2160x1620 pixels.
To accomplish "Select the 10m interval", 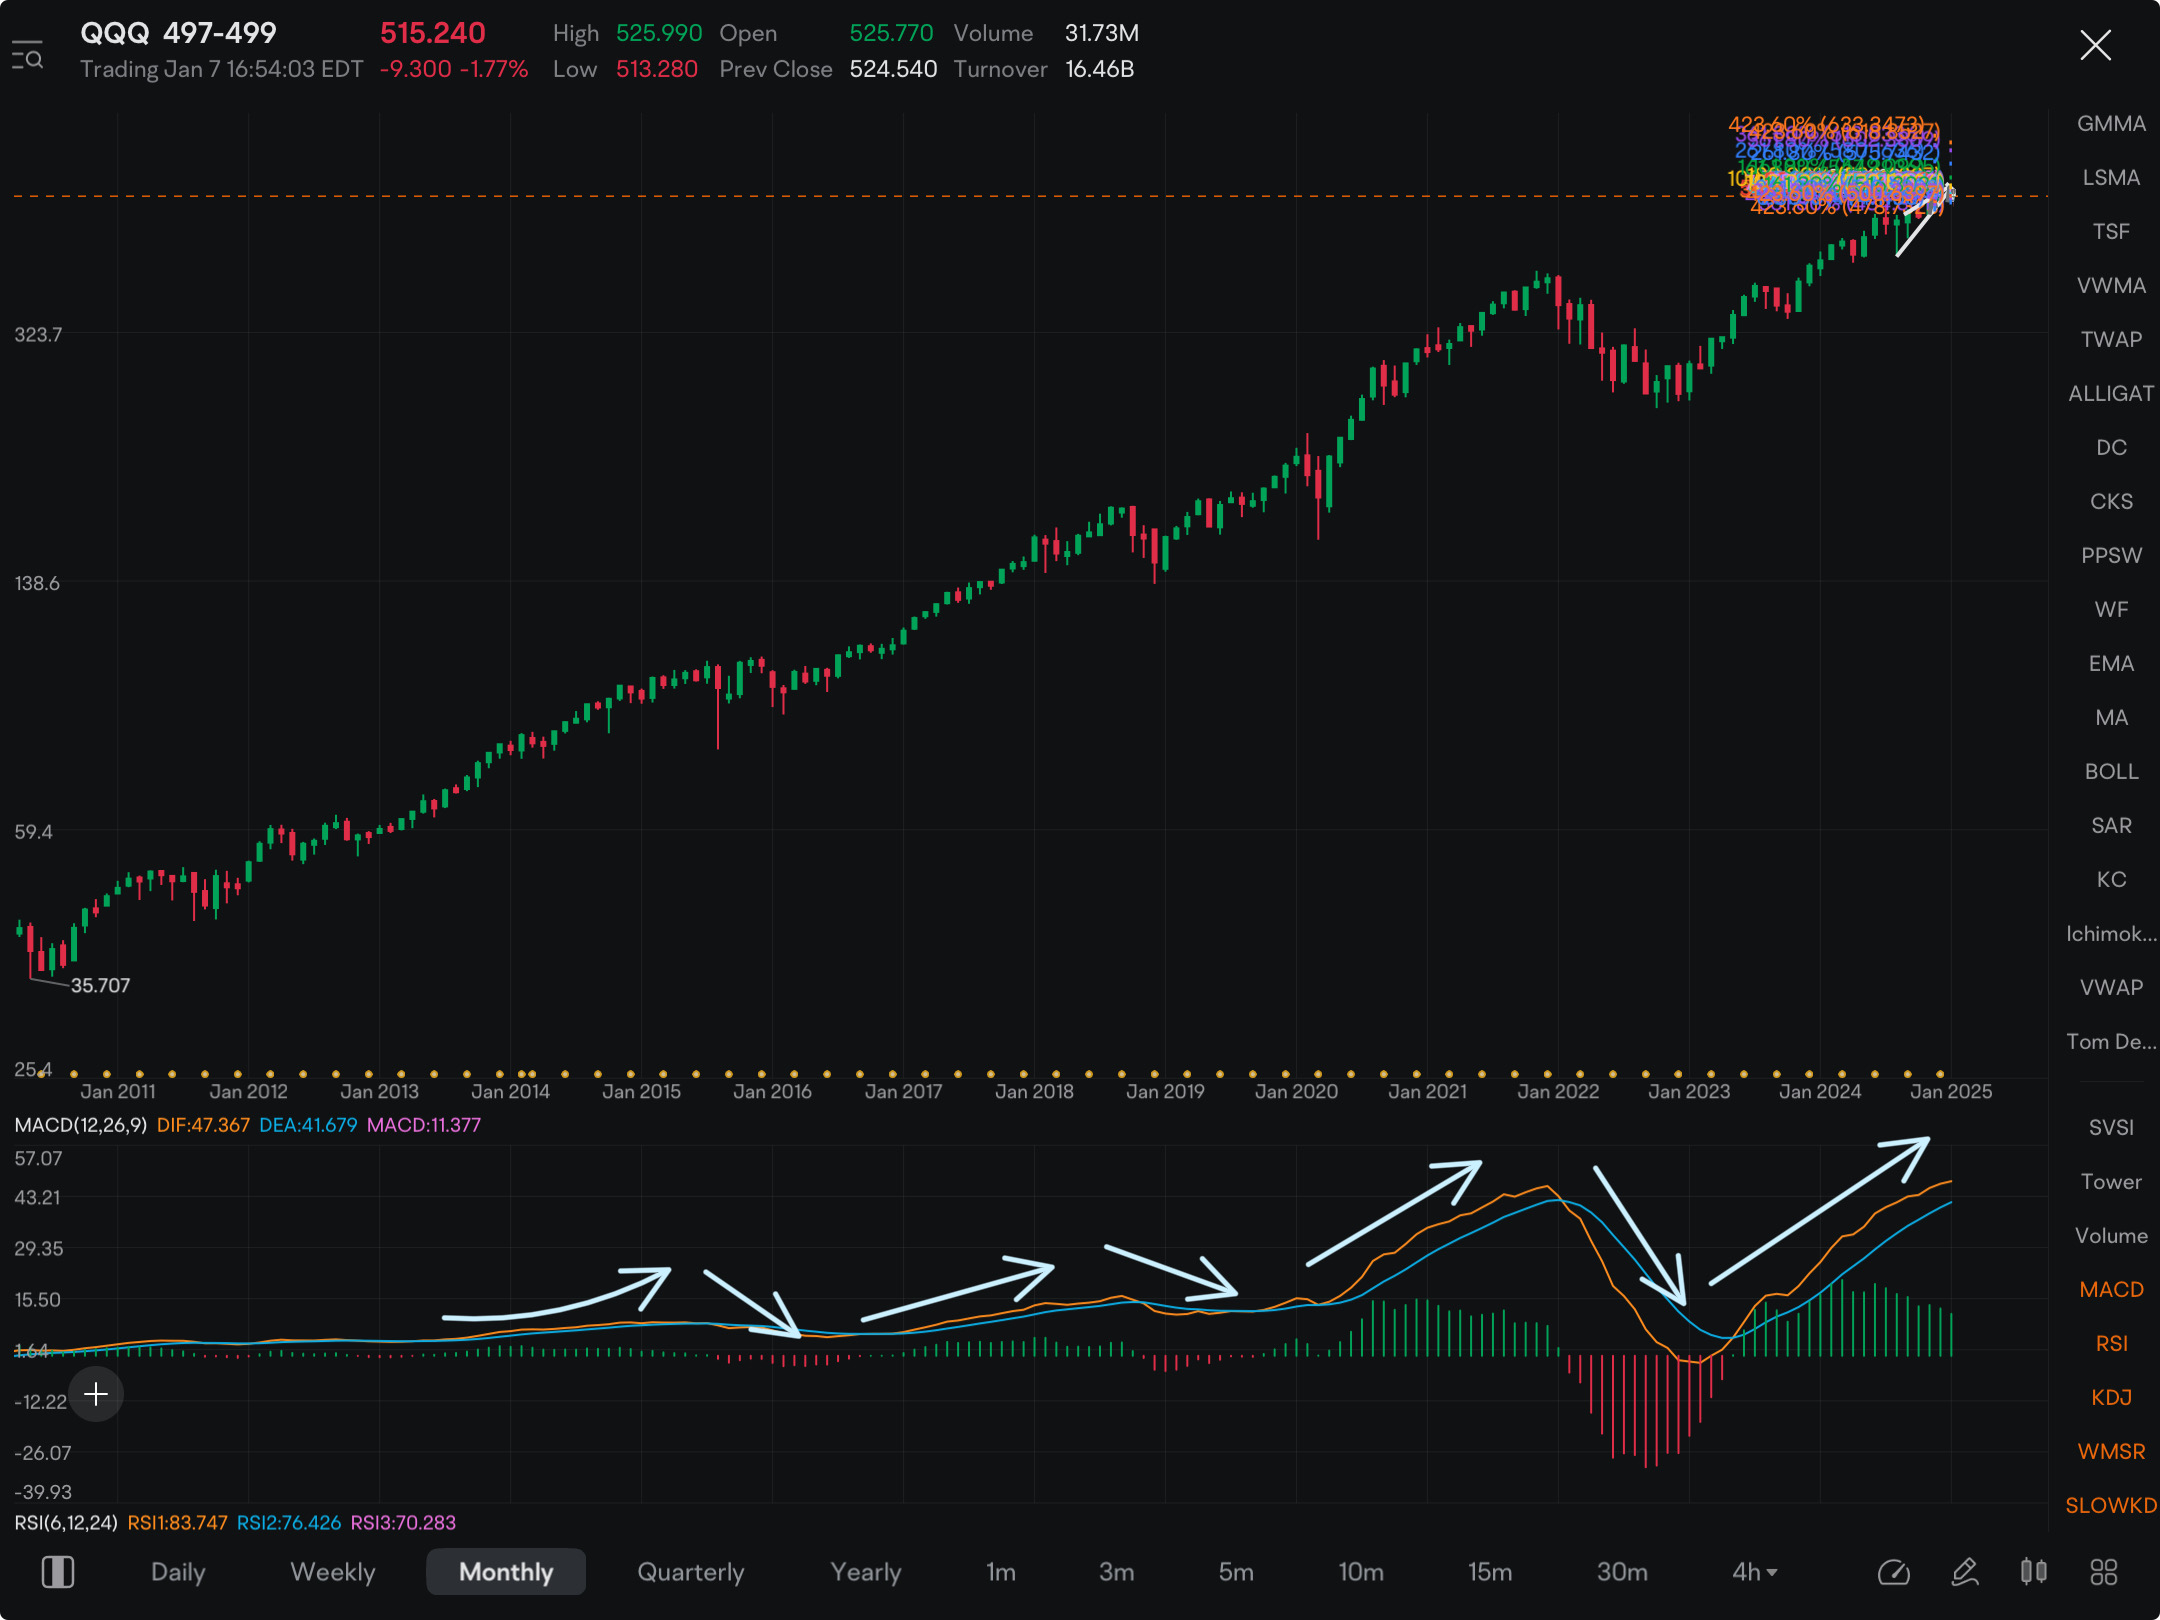I will [x=1361, y=1572].
